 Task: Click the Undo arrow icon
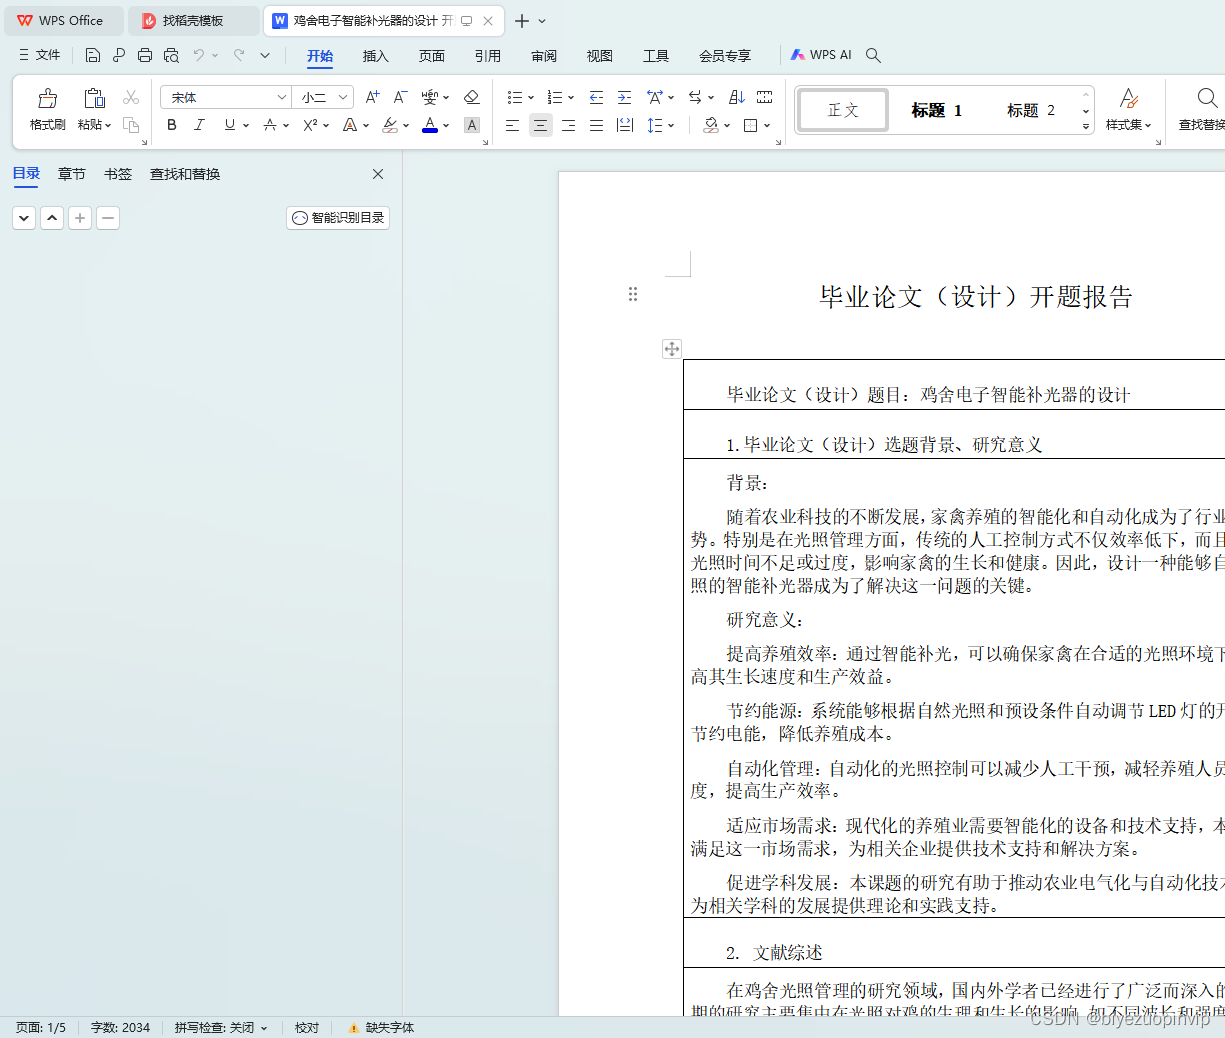click(199, 55)
